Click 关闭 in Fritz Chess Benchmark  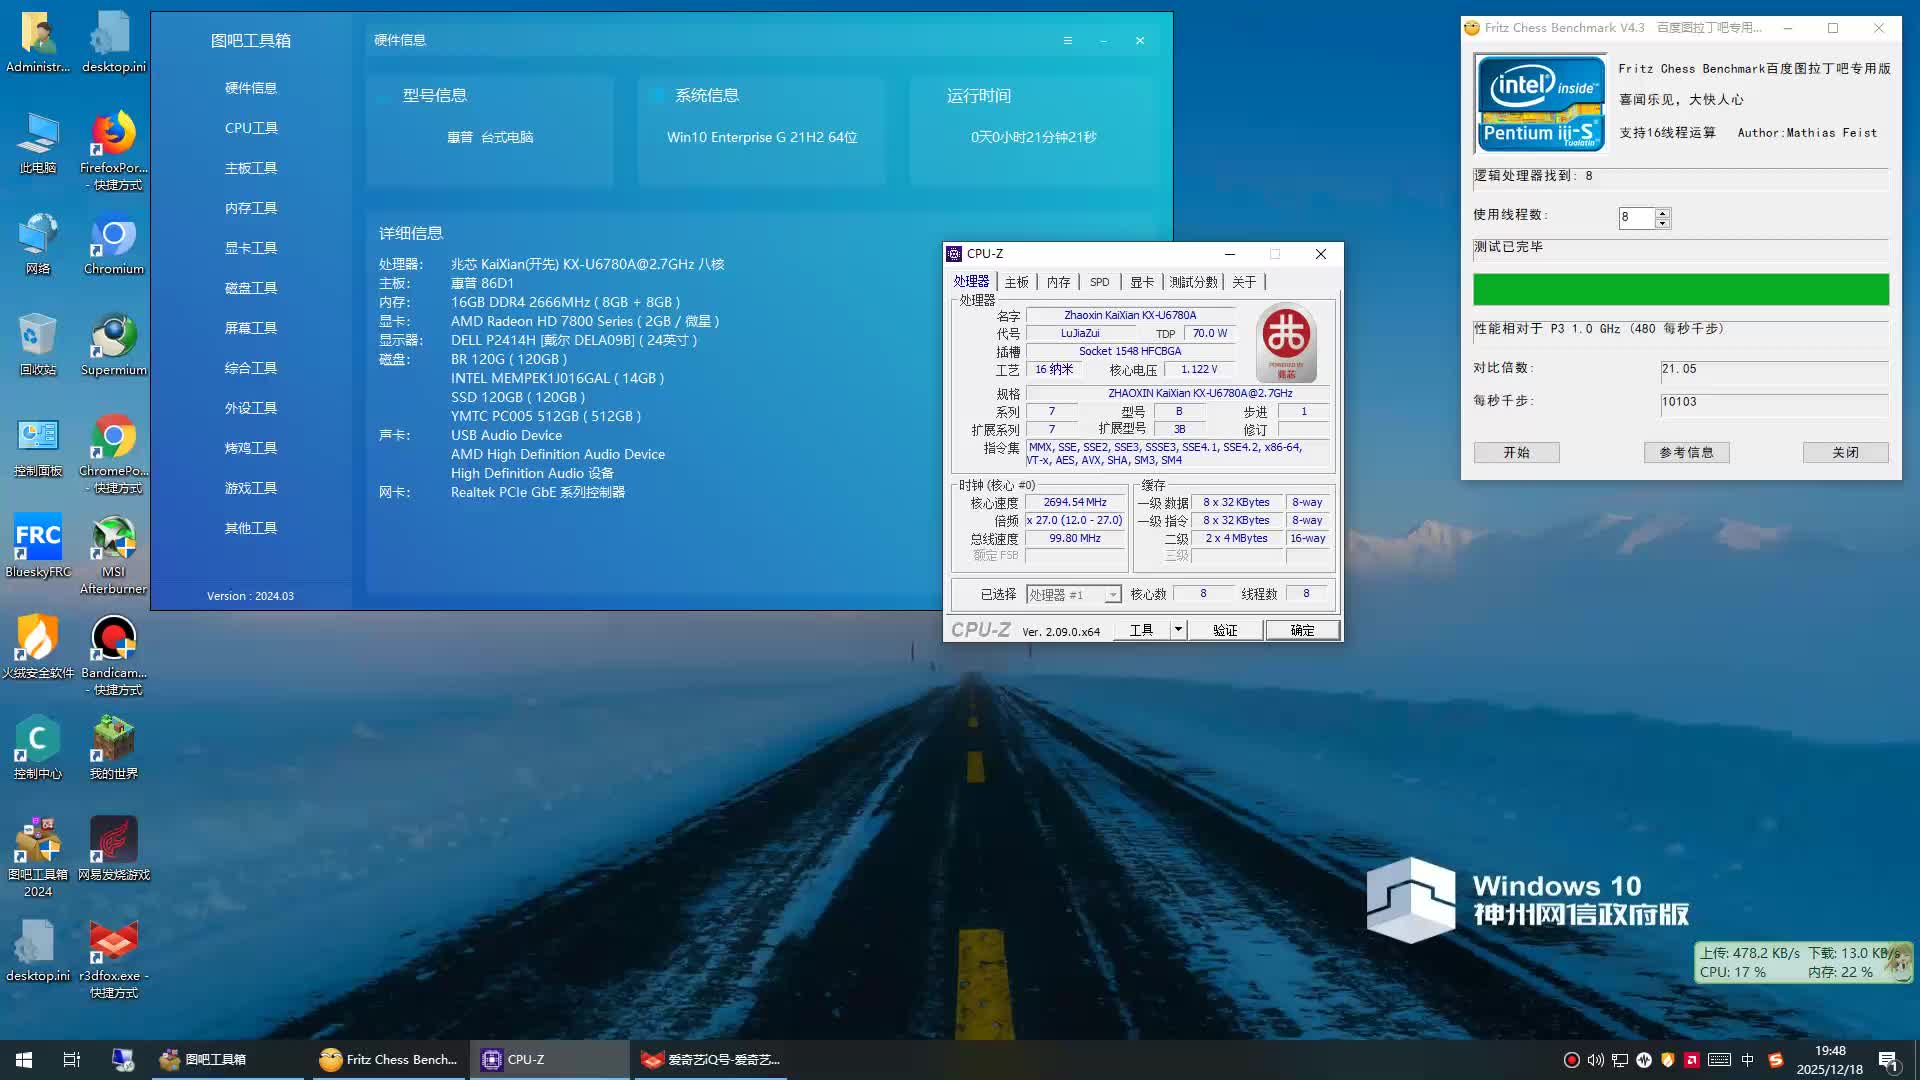[1845, 453]
